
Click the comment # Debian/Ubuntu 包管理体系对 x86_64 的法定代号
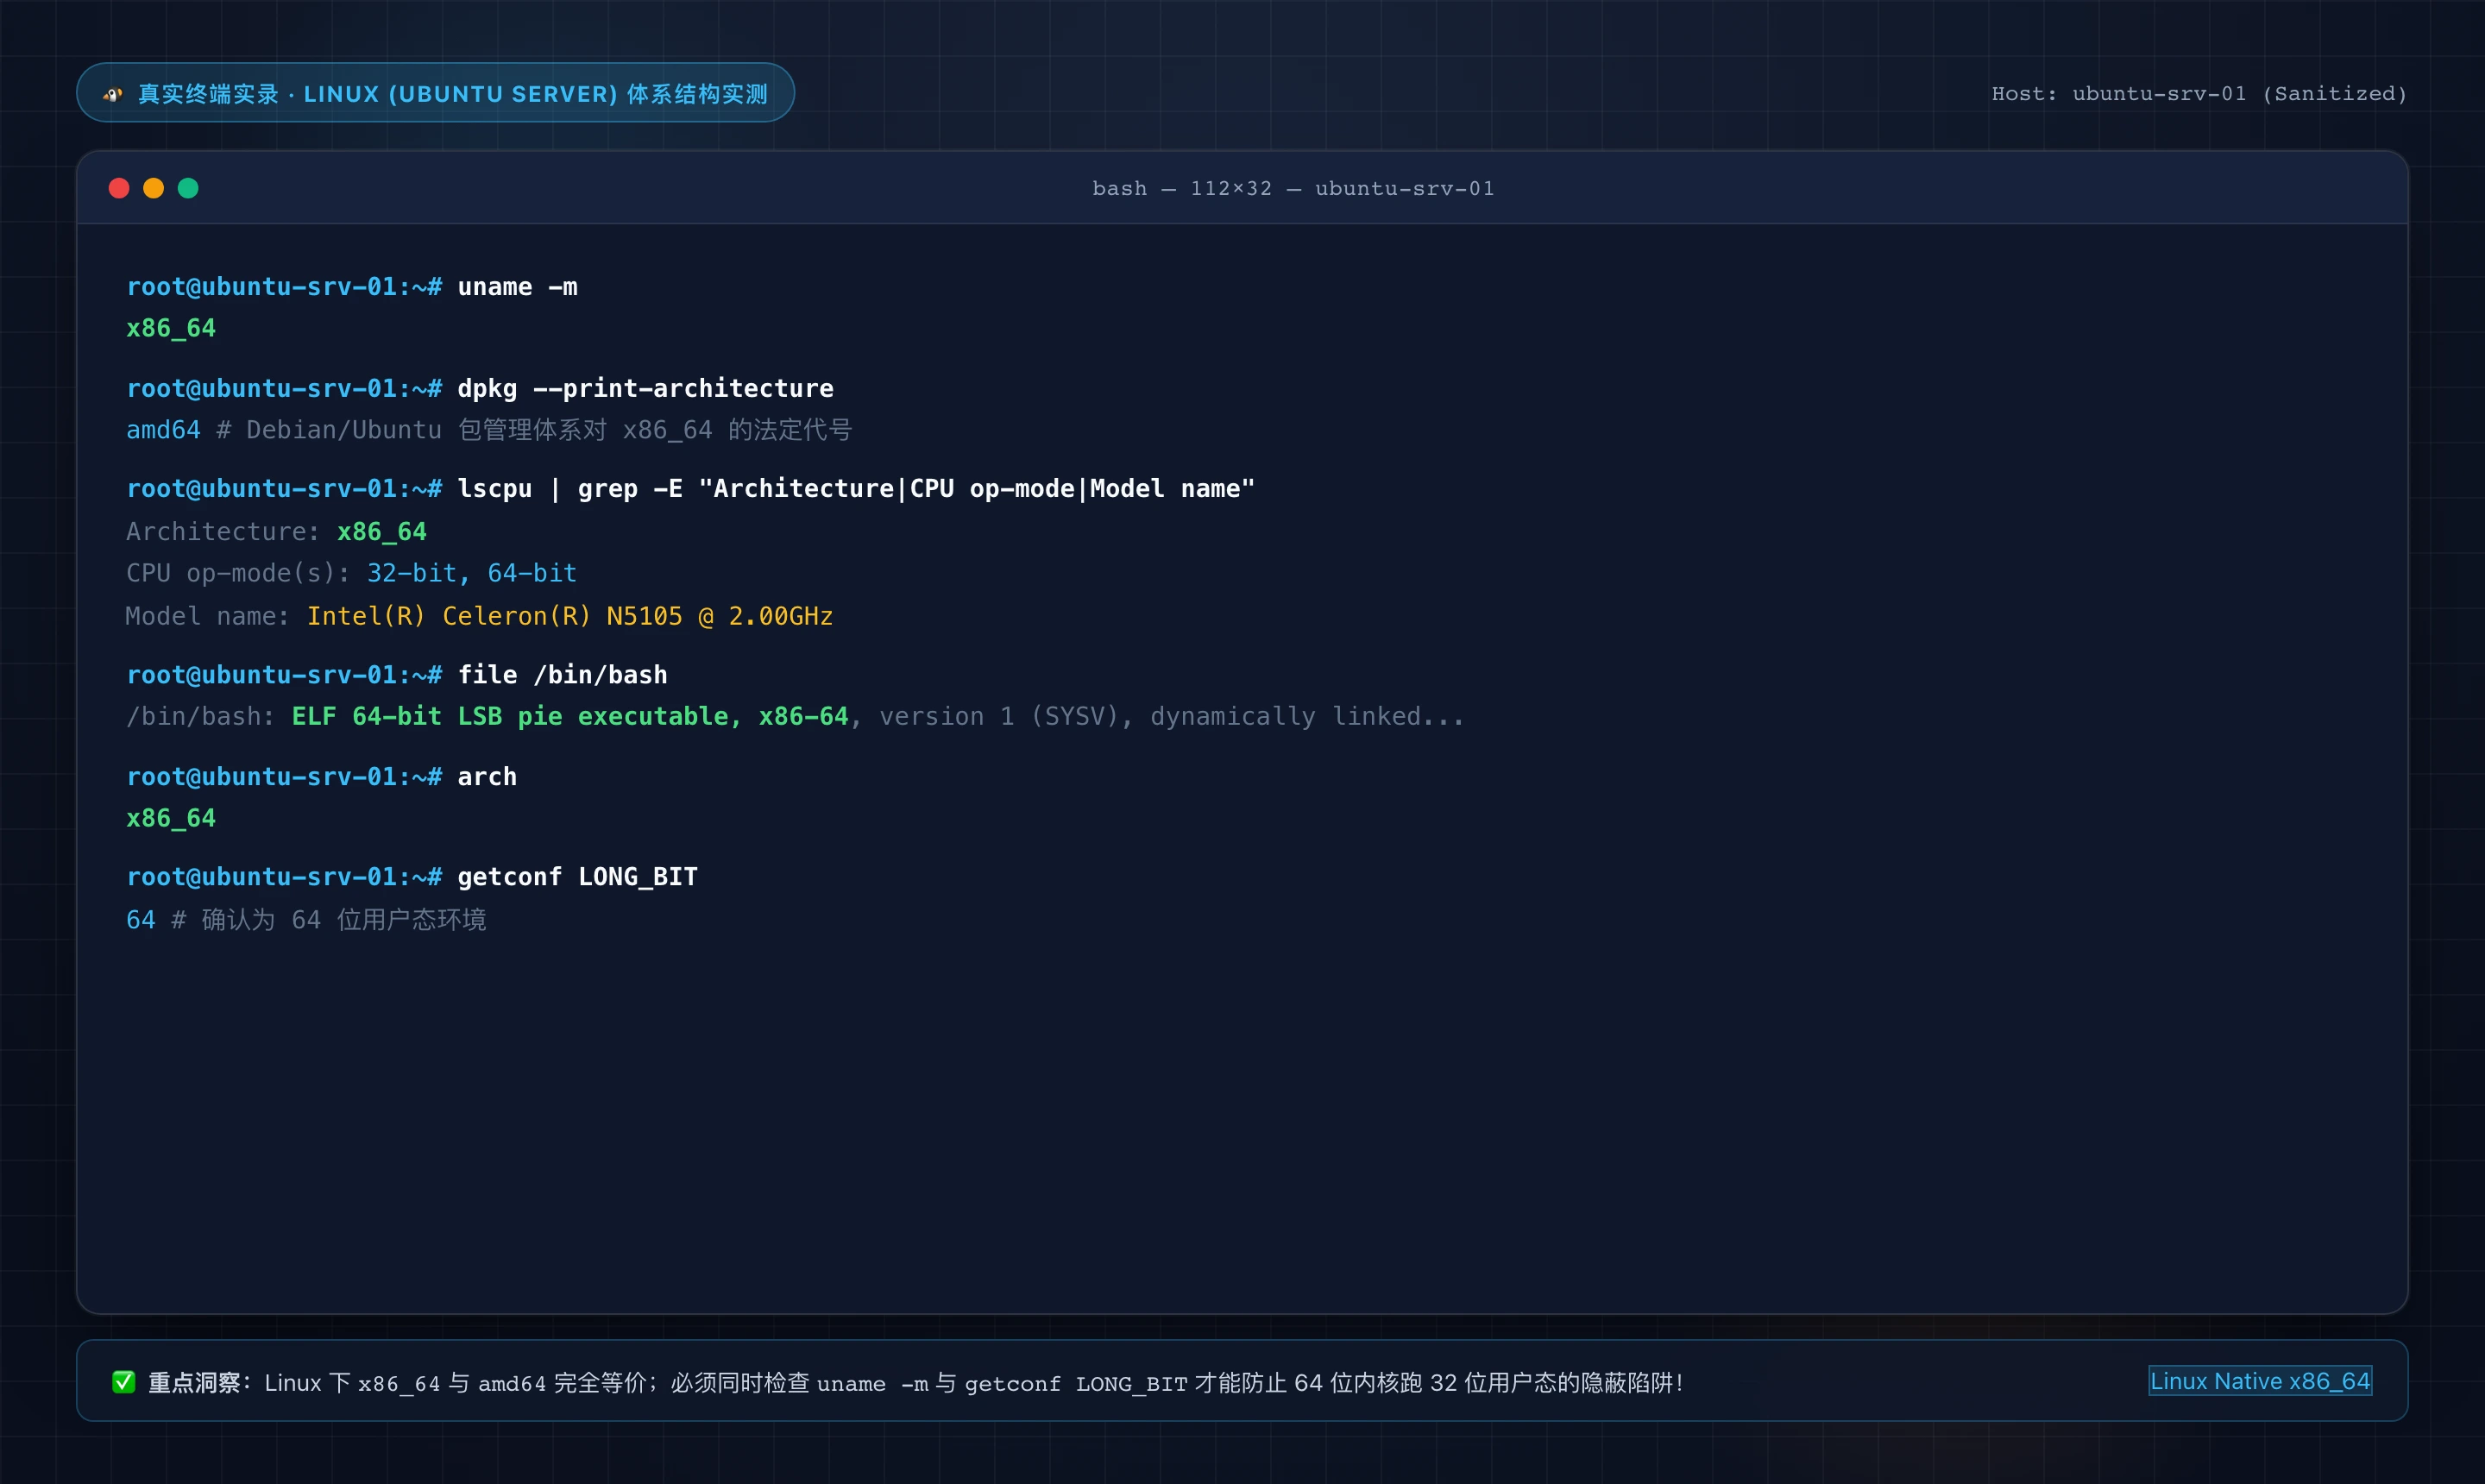pyautogui.click(x=534, y=430)
